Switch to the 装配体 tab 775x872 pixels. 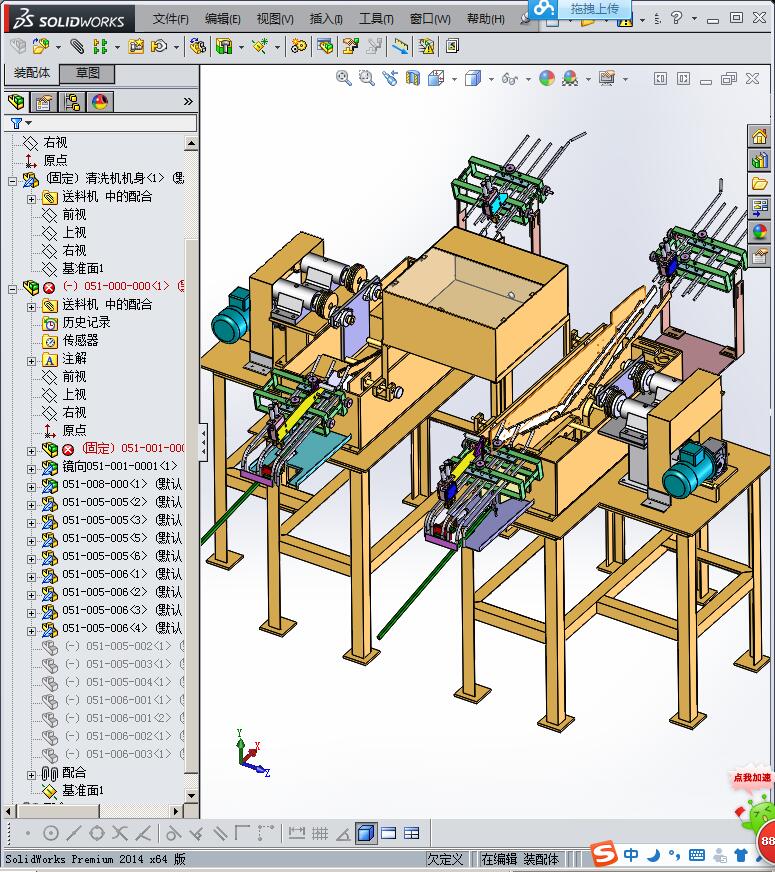coord(32,73)
